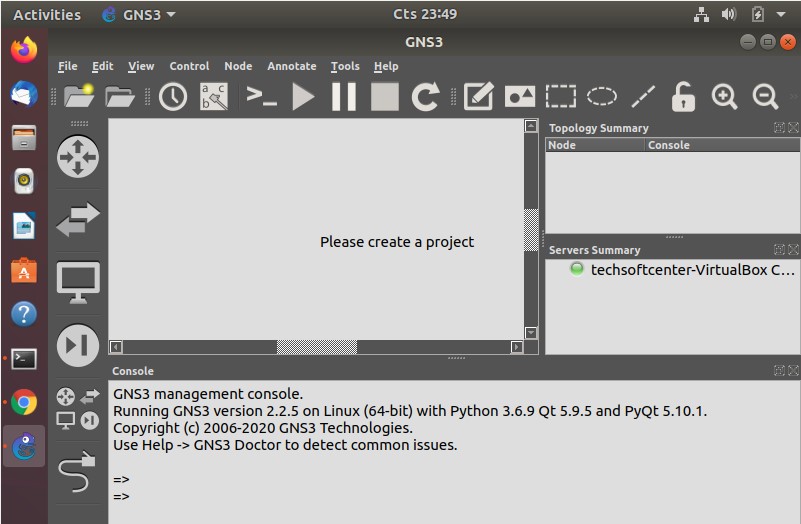Viewport: 801px width, 524px height.
Task: Click workspace vertical scrollbar up arrow
Action: pos(531,126)
